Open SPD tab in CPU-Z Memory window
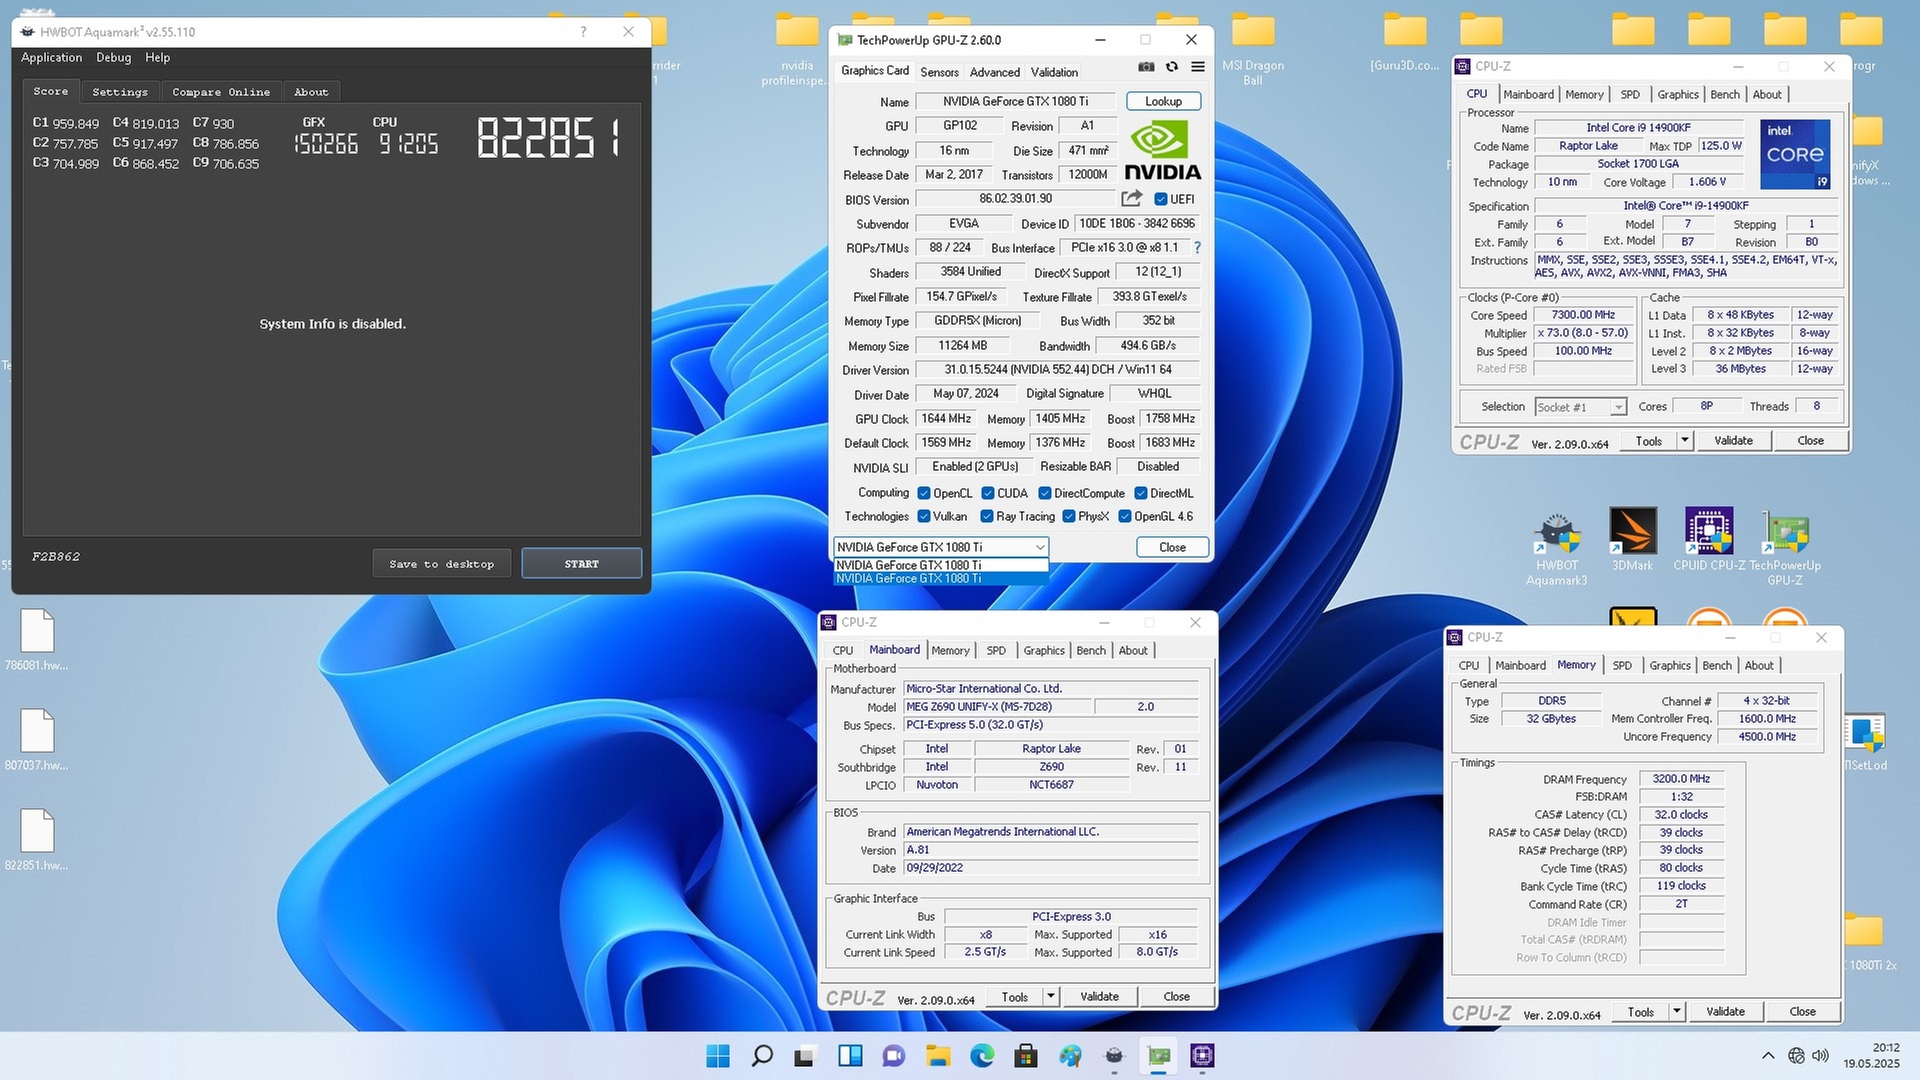Screen dimensions: 1920x1080 1622,665
